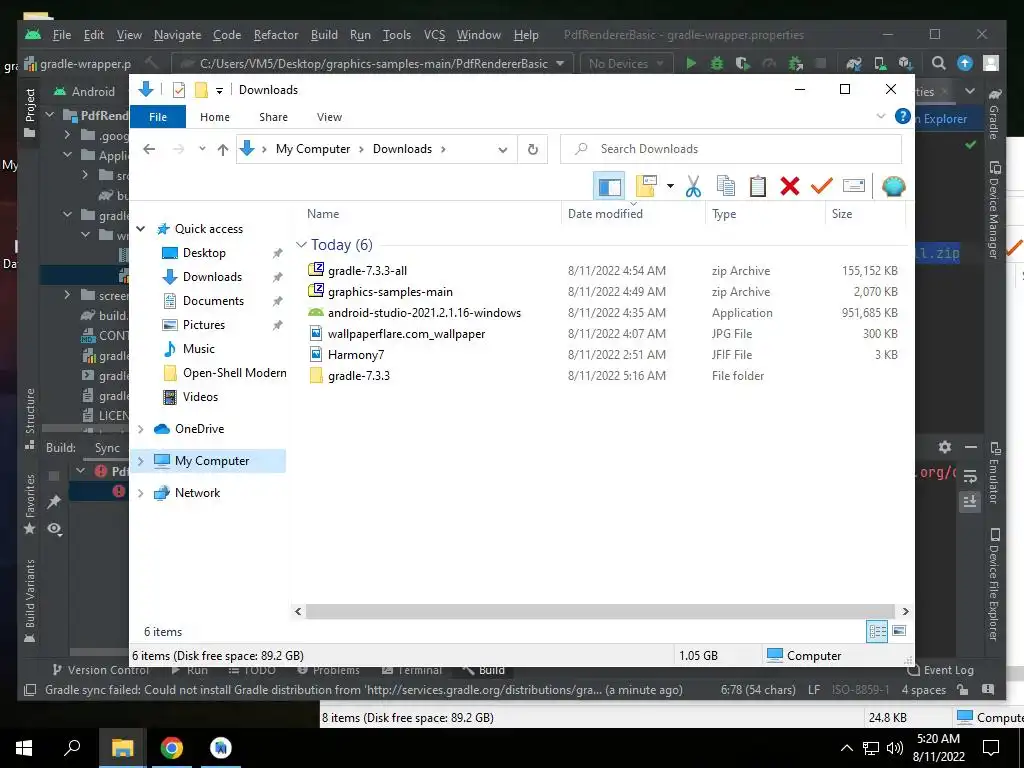The image size is (1024, 768).
Task: Open the address bar history dropdown
Action: point(502,150)
